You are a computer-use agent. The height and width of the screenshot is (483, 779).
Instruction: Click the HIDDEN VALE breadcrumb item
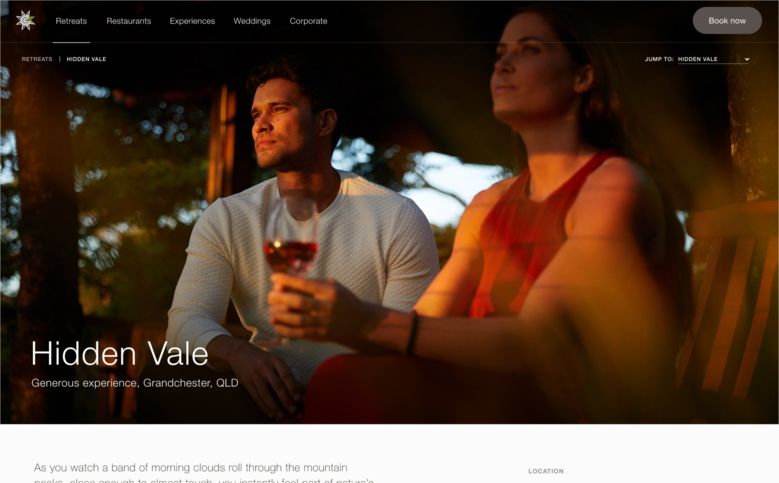point(86,59)
